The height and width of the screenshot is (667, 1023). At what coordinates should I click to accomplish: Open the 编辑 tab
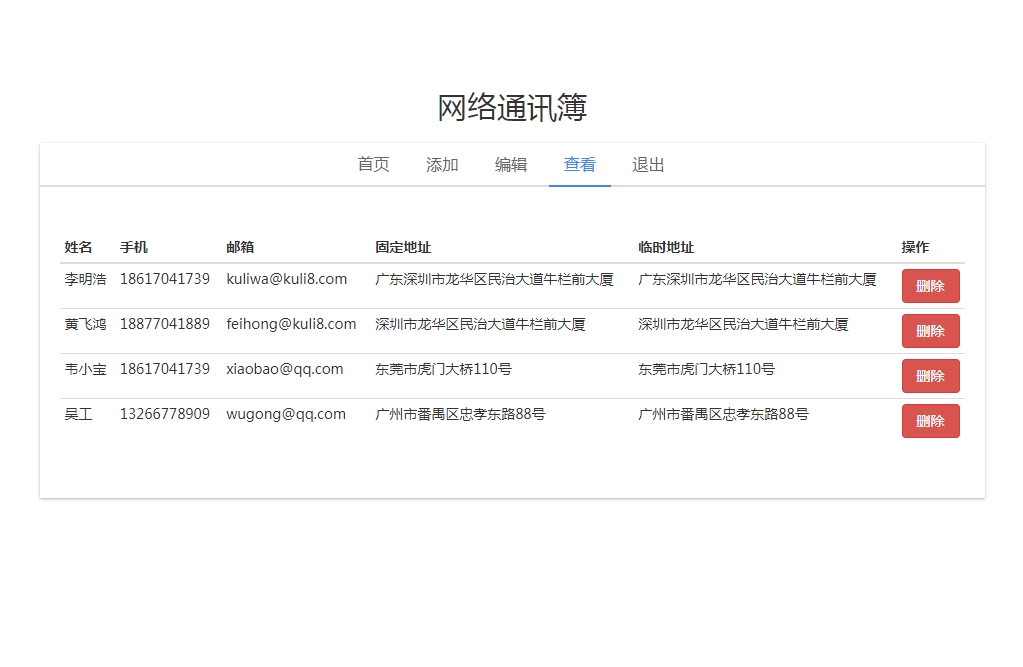[511, 165]
